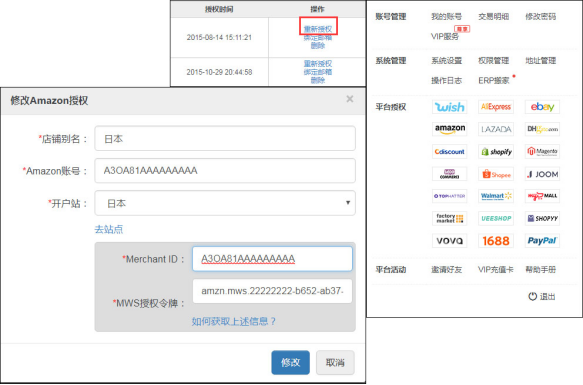Click 删除 in the 2015-08-14 row
Image resolution: width=583 pixels, height=385 pixels.
point(318,46)
